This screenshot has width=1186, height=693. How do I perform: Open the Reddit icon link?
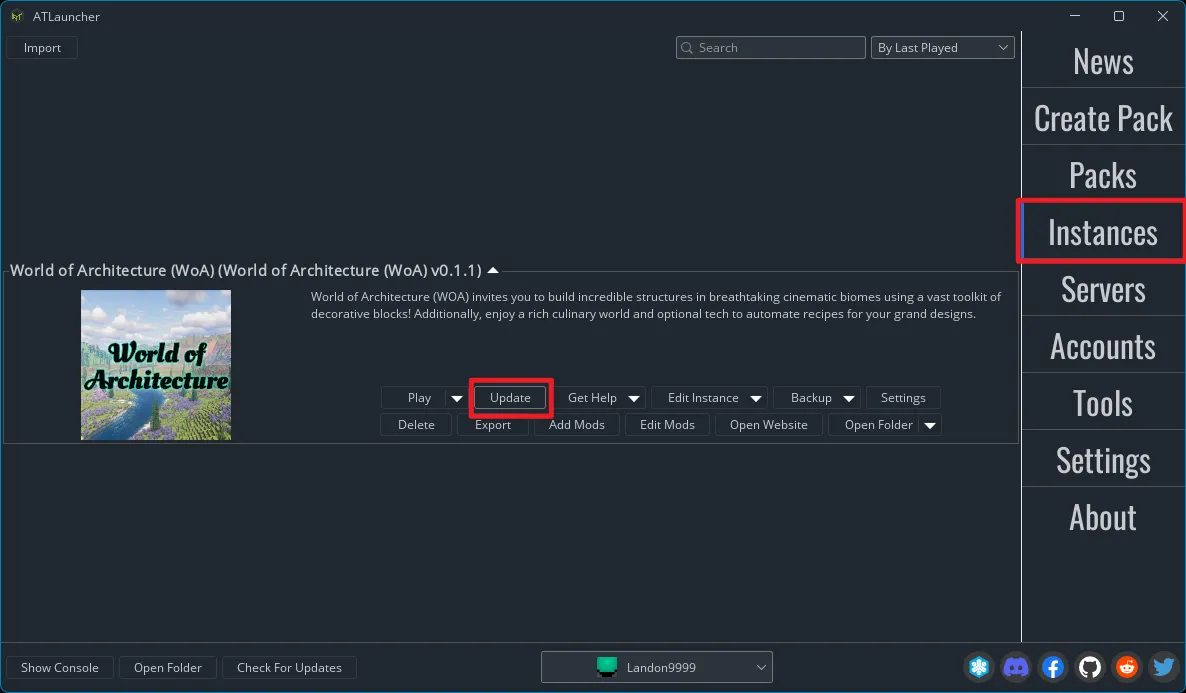click(x=1127, y=667)
